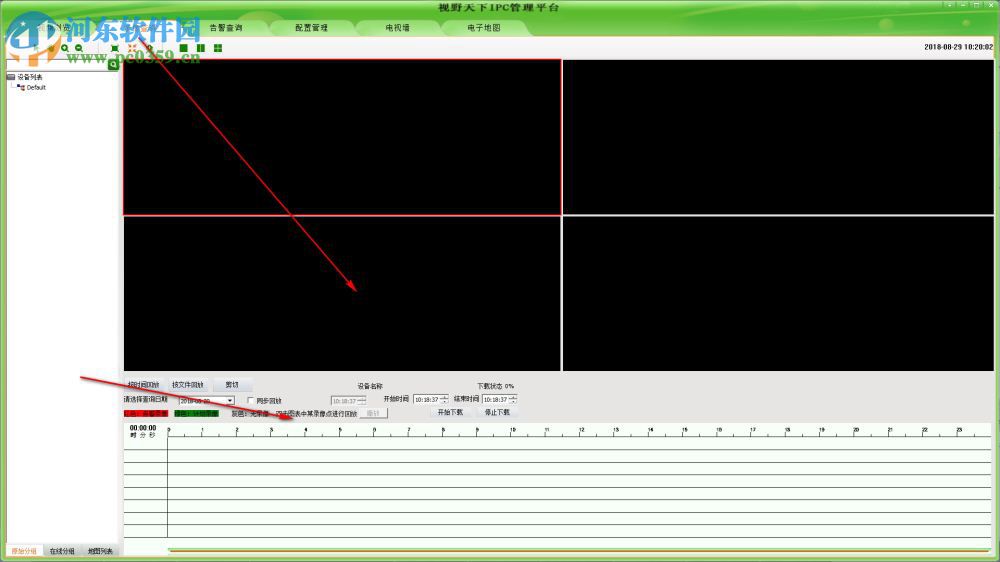Click hour 12 on the timeline ruler

581,430
